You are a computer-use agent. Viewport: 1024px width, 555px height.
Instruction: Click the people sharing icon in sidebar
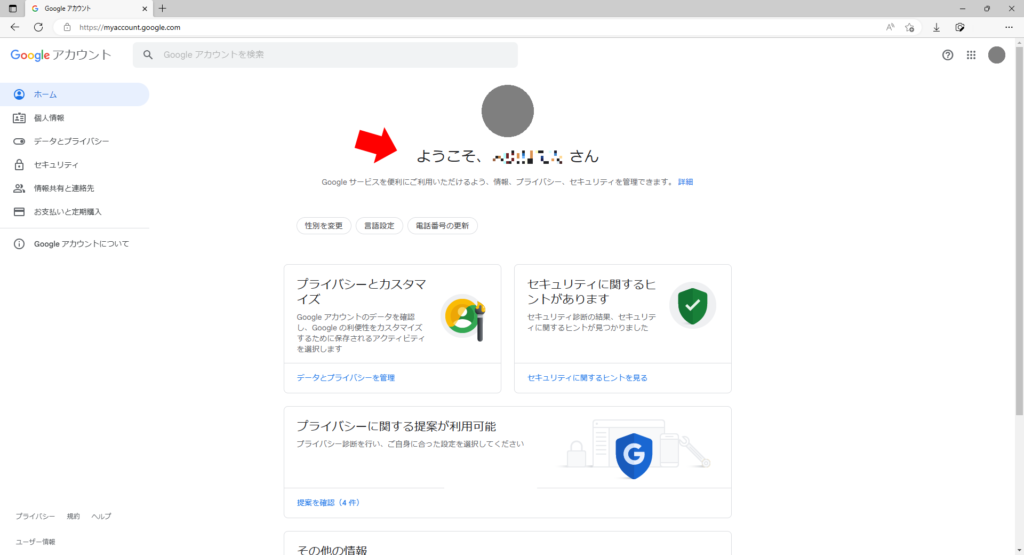(19, 188)
